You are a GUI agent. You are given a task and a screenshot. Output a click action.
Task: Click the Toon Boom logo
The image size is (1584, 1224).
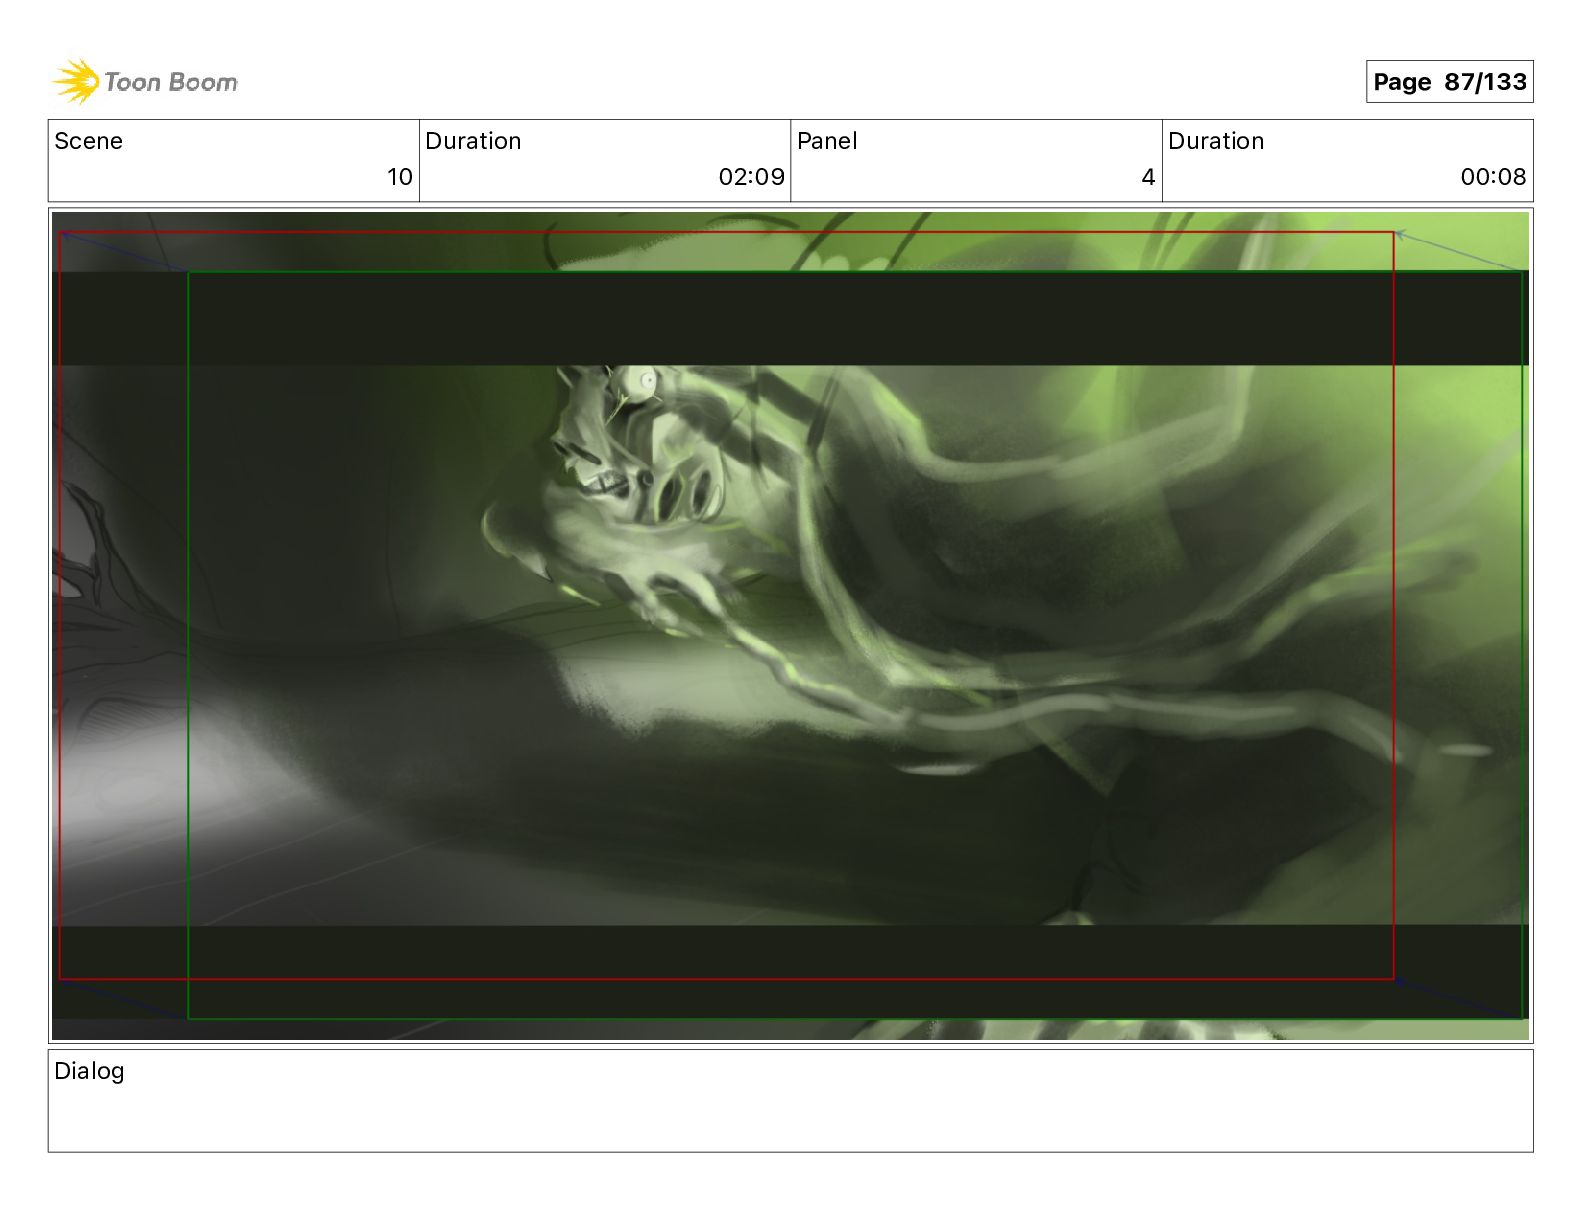tap(145, 81)
